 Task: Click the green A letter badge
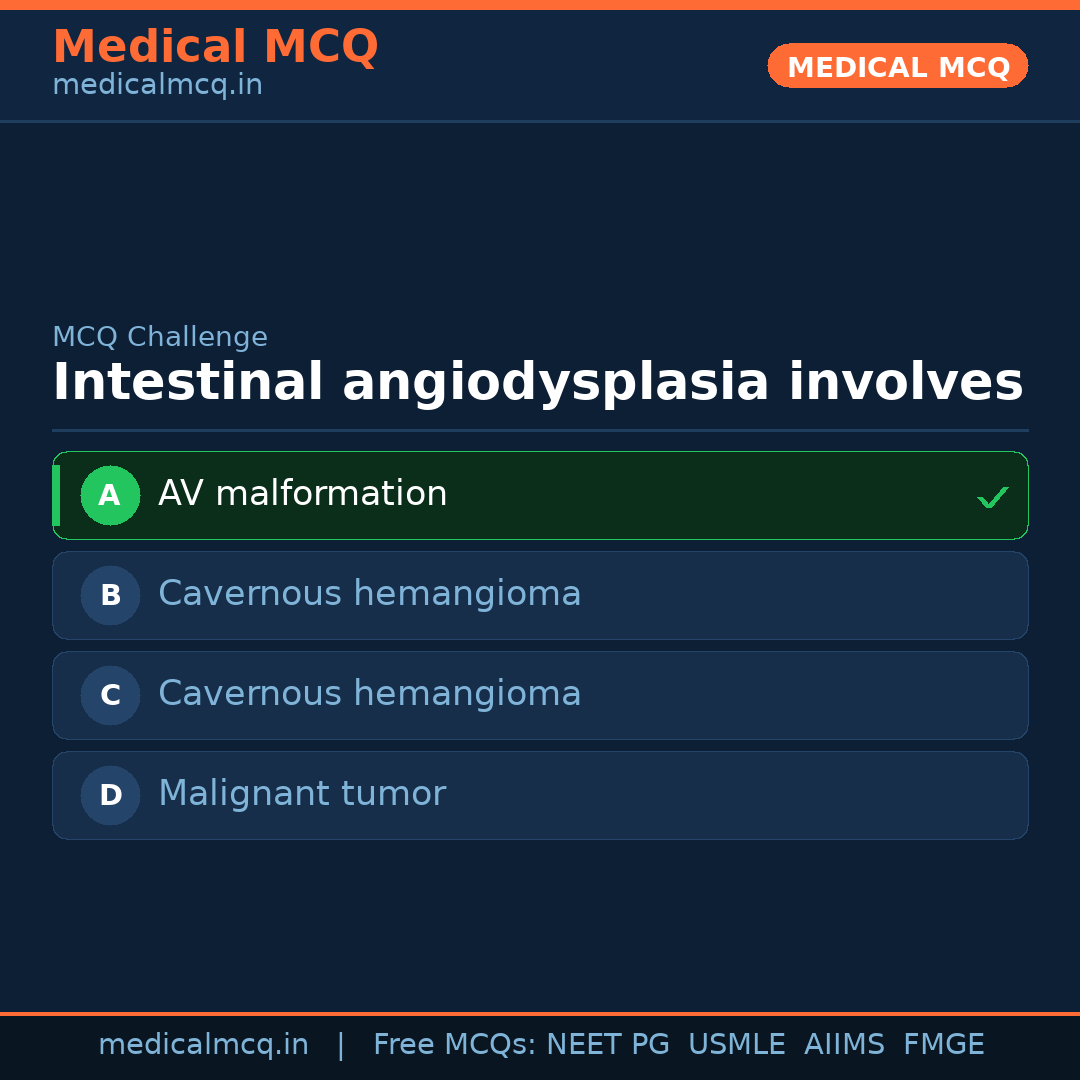(x=110, y=495)
